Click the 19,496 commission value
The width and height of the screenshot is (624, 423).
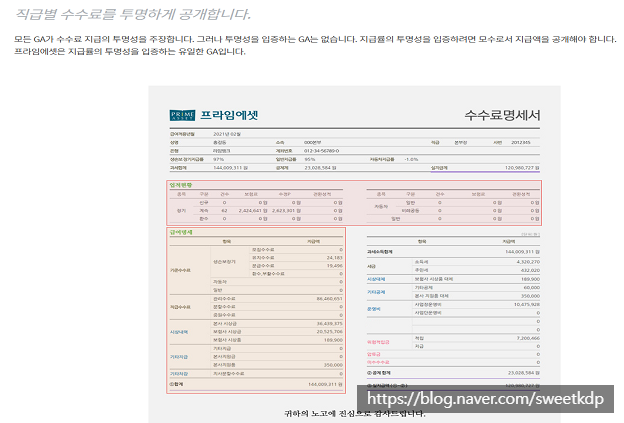335,266
